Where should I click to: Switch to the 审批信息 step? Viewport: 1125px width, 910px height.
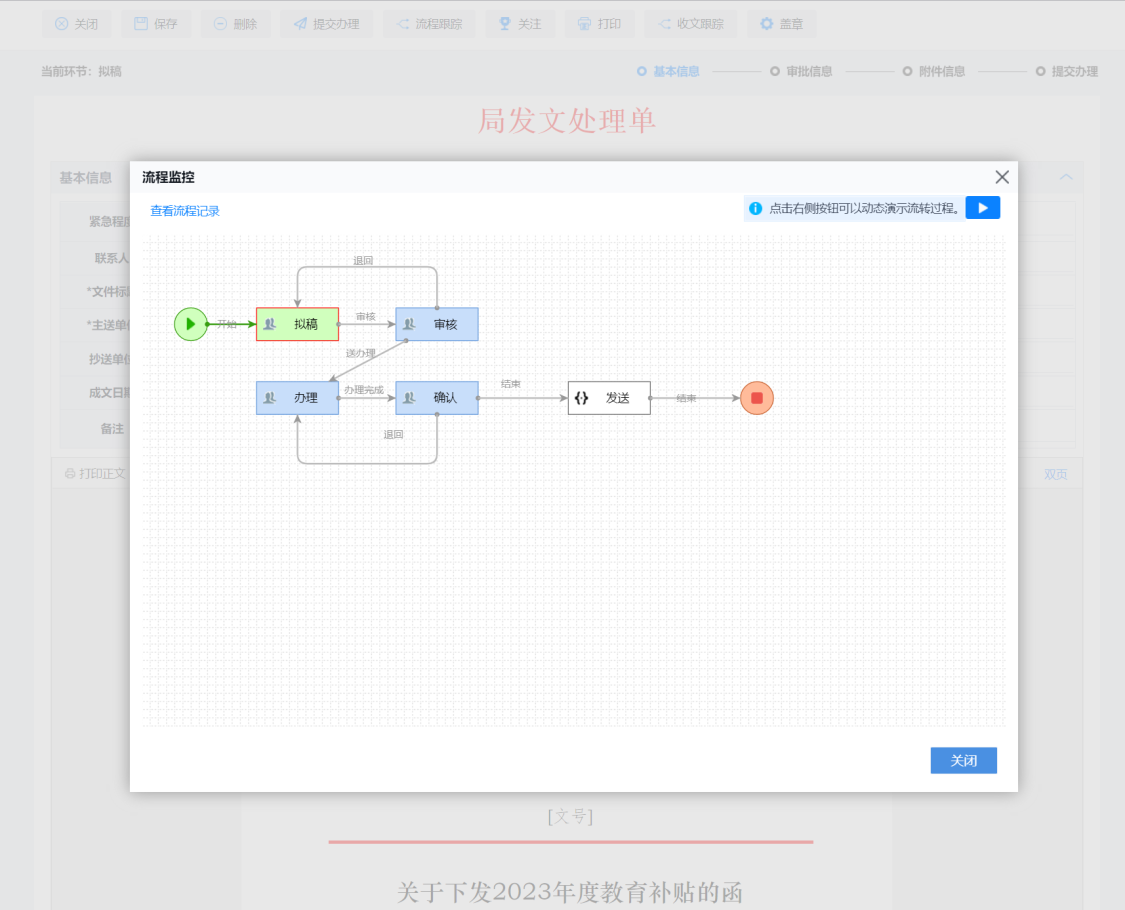coord(801,72)
